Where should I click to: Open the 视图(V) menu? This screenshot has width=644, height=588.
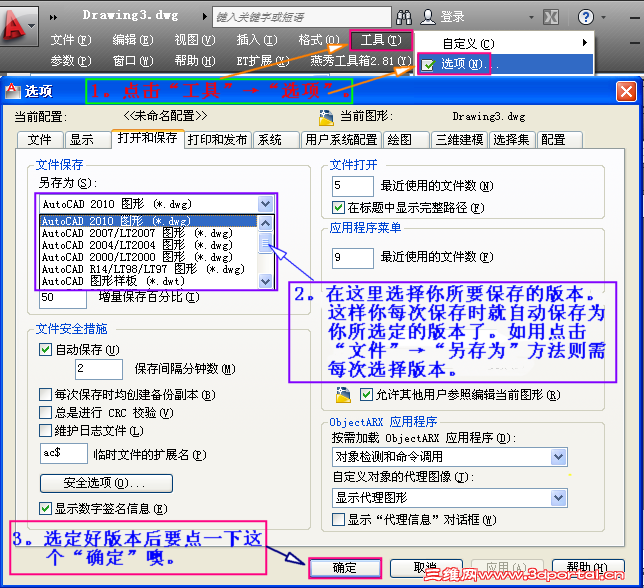(x=195, y=40)
